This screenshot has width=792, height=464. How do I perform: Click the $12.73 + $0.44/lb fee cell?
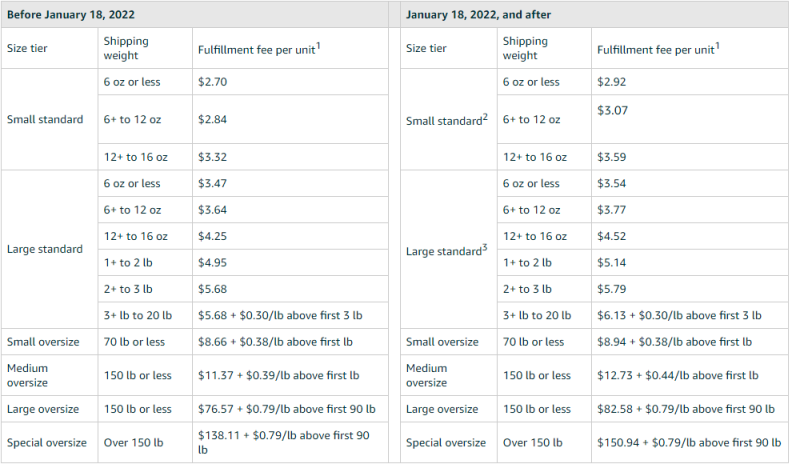(x=675, y=375)
